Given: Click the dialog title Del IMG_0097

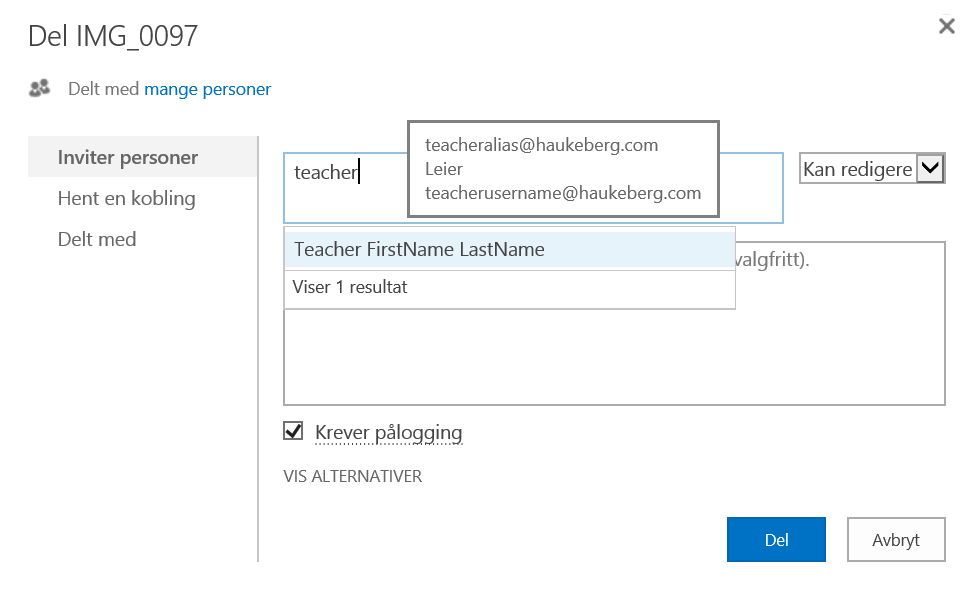Looking at the screenshot, I should tap(113, 36).
